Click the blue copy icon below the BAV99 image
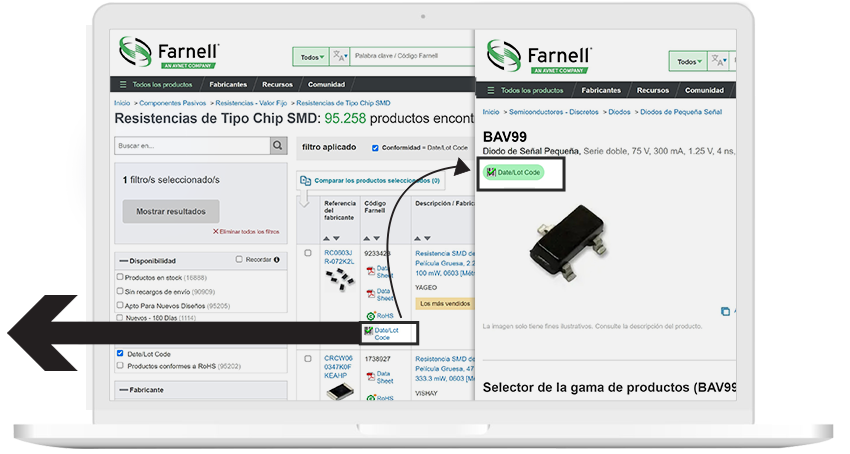 pos(725,311)
